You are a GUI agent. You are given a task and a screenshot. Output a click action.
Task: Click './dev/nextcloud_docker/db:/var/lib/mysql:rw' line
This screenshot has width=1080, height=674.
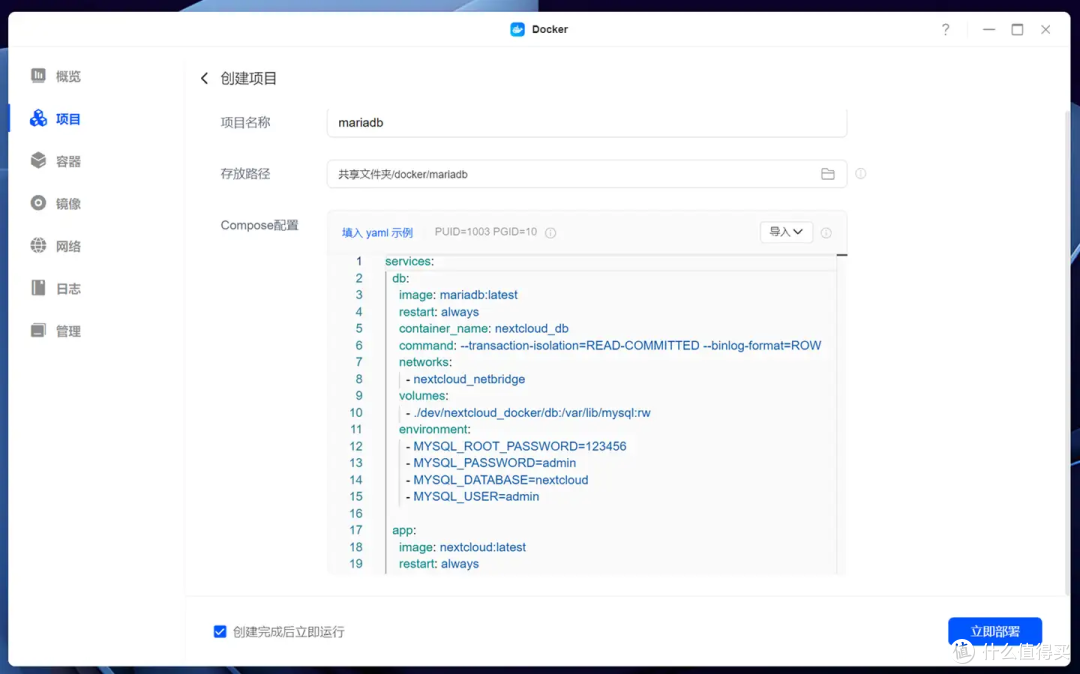click(x=528, y=413)
